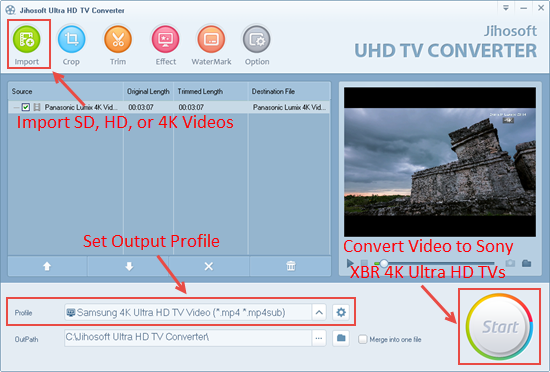Open the WaterMark tool
This screenshot has height=372, width=550.
211,39
